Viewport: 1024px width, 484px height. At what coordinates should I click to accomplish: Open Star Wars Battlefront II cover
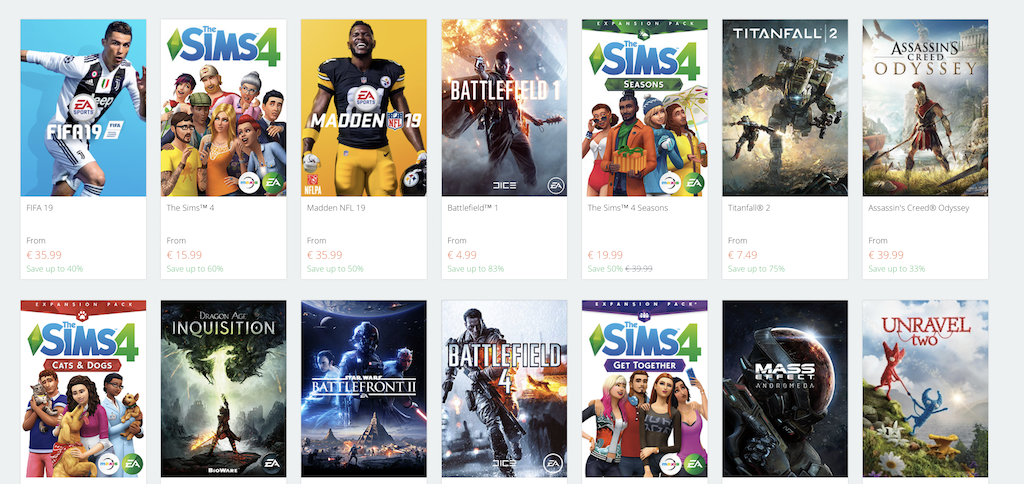point(364,389)
